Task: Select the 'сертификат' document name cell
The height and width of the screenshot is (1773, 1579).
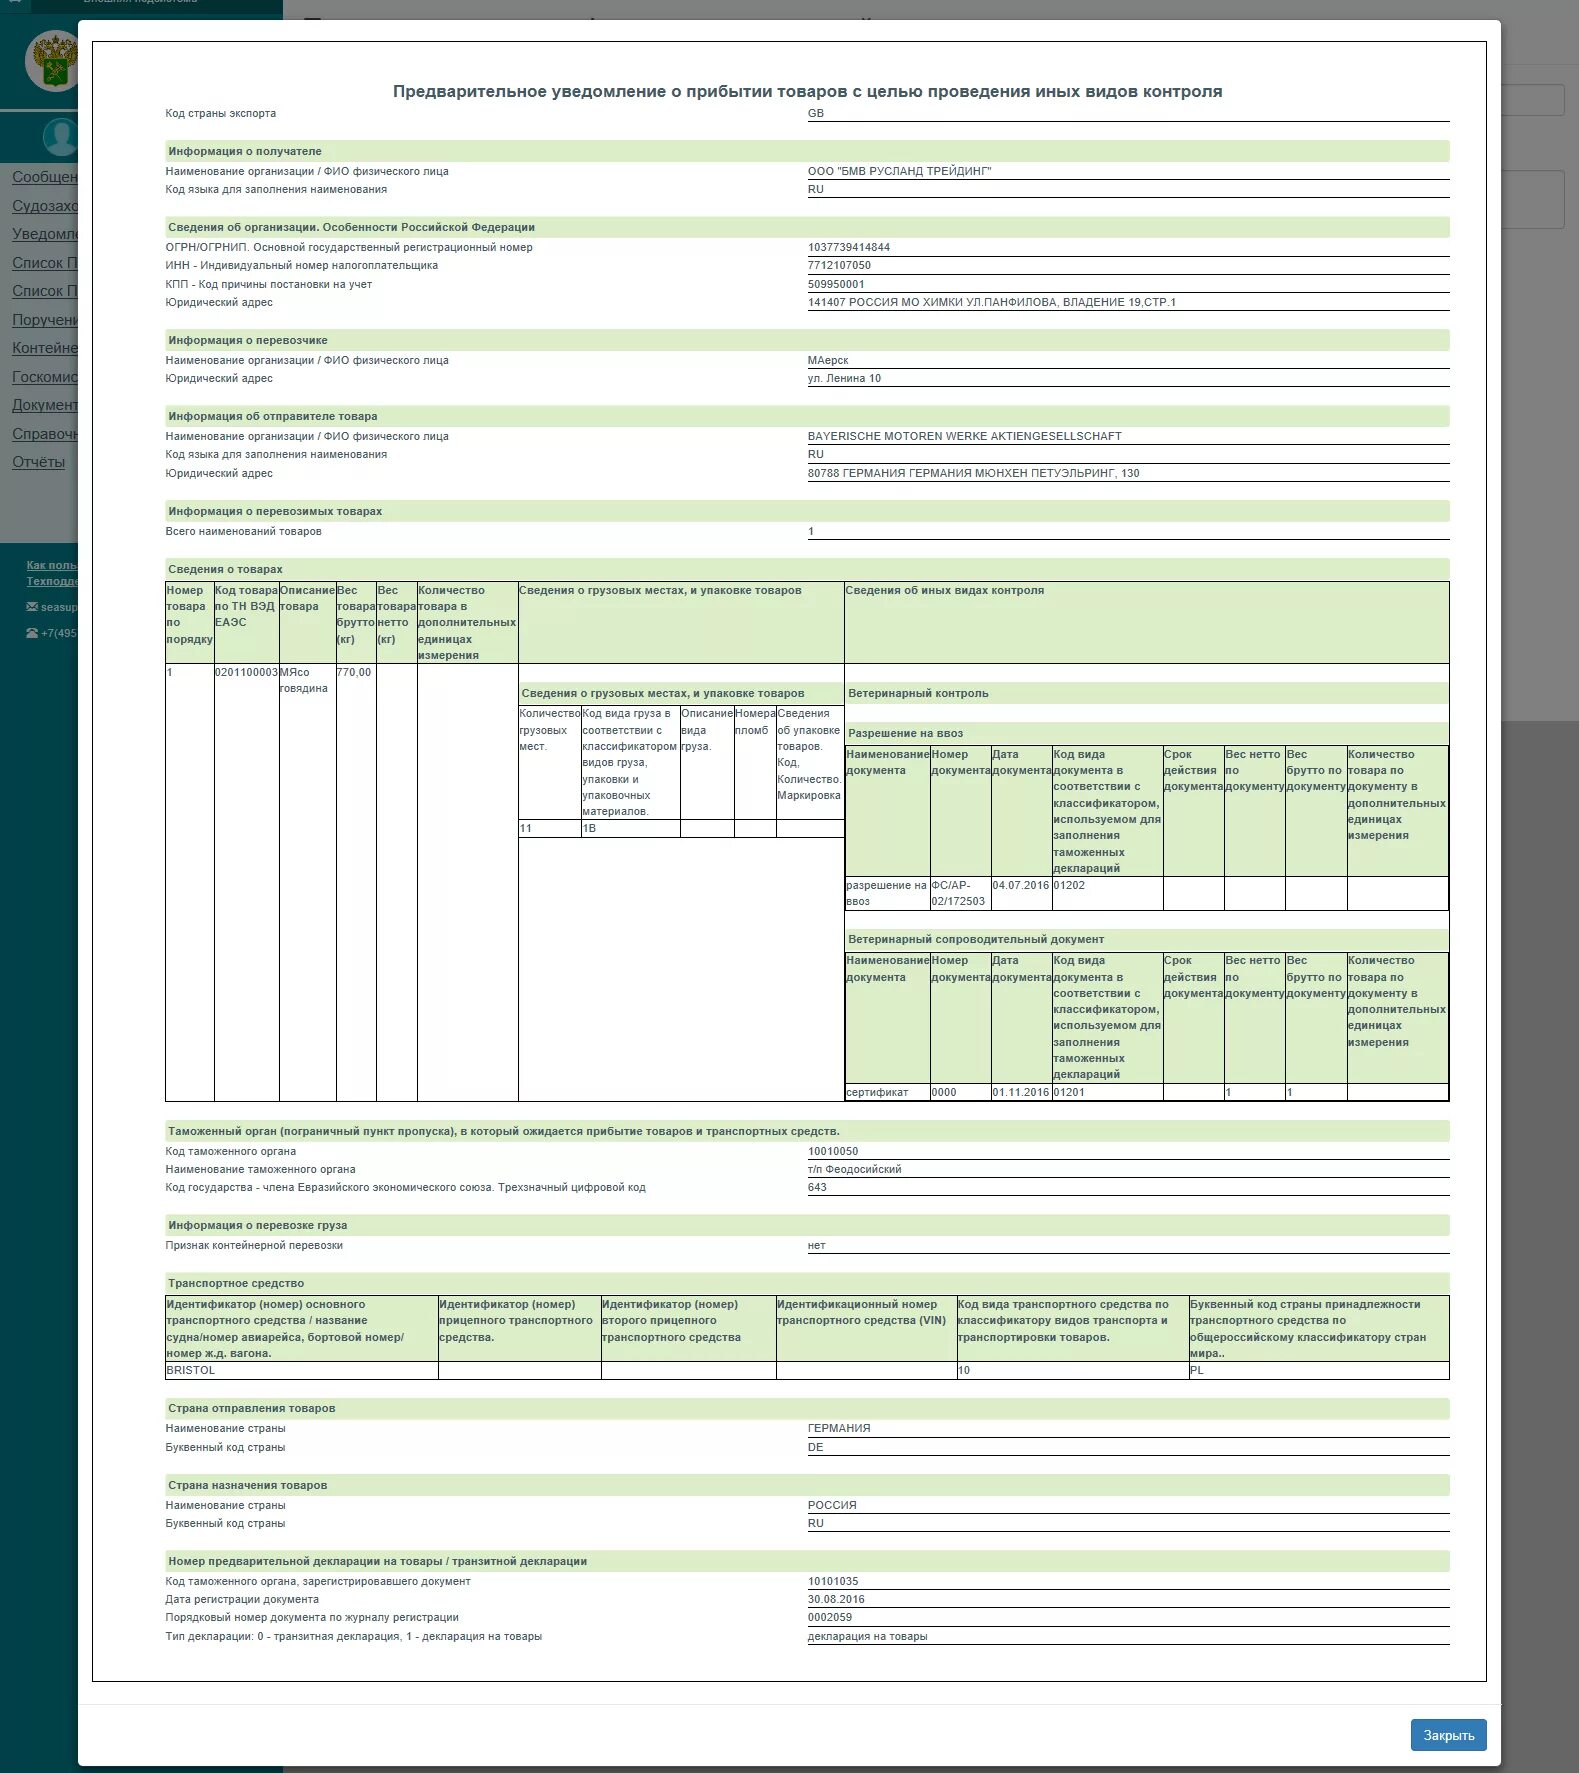Action: (887, 1092)
